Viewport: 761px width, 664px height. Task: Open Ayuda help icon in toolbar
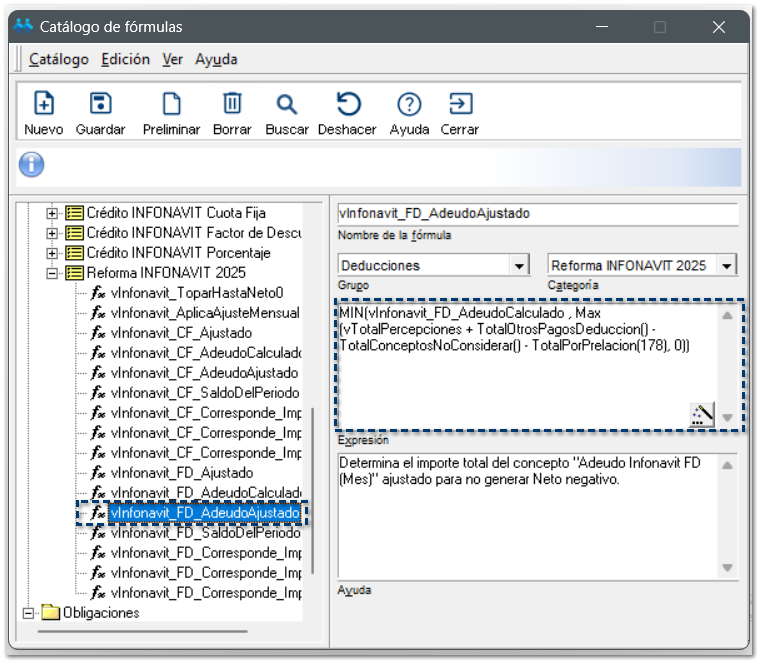tap(409, 104)
